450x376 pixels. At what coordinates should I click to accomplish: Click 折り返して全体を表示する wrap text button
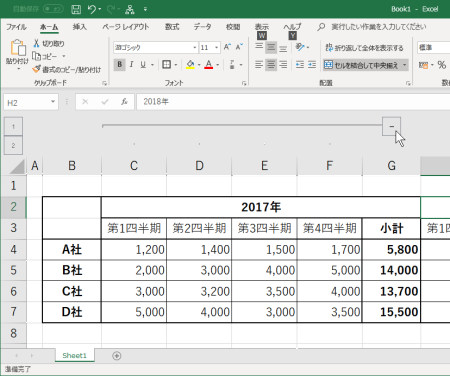click(364, 48)
